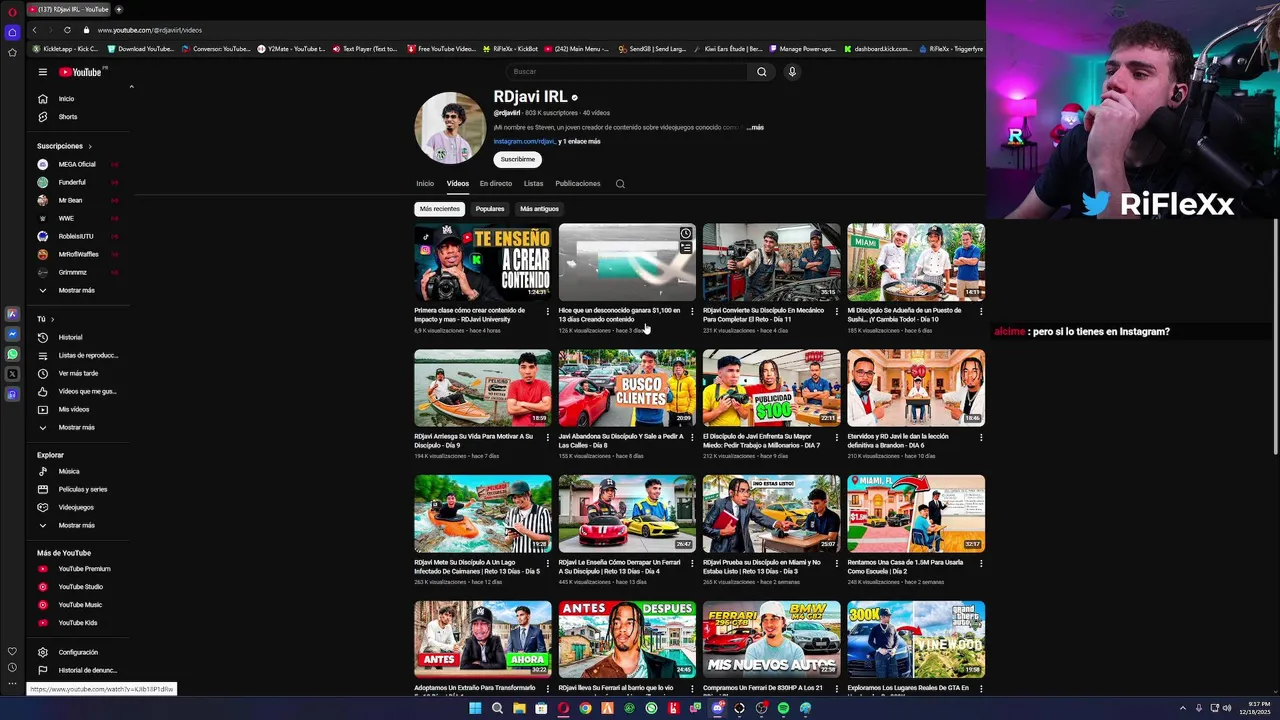Click the search magnifier button
The height and width of the screenshot is (720, 1280).
(761, 72)
